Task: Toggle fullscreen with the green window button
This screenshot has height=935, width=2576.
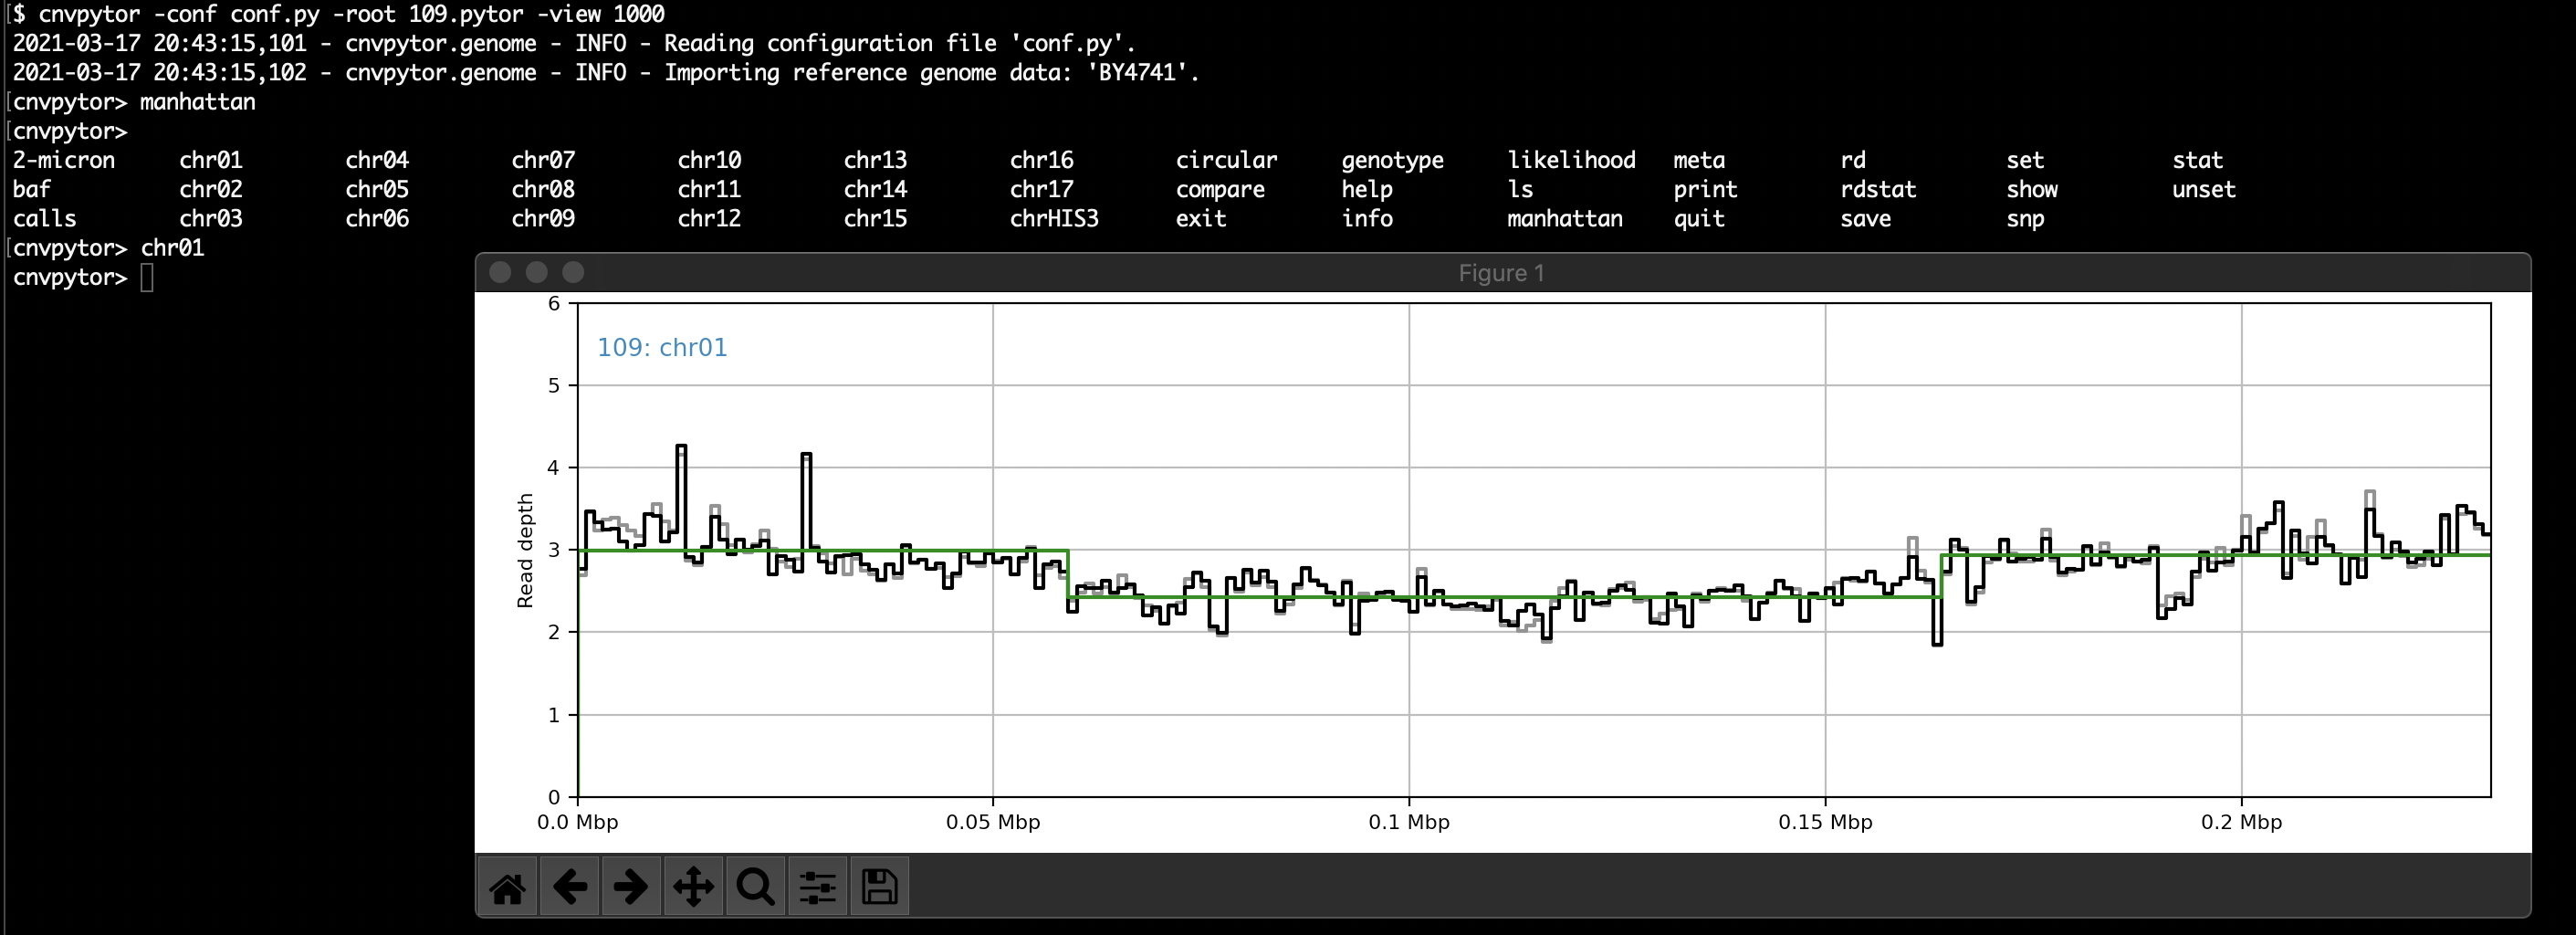Action: point(574,271)
